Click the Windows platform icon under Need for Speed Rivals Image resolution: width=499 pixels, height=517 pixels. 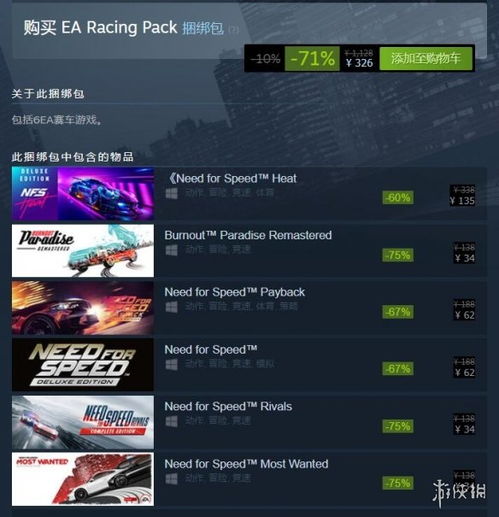pos(172,422)
